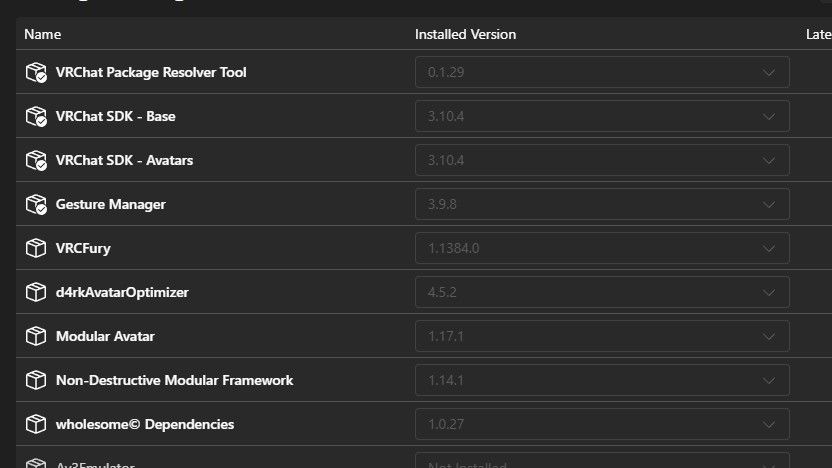Viewport: 832px width, 468px height.
Task: Select the VRChat SDK - Avatars name
Action: click(124, 160)
